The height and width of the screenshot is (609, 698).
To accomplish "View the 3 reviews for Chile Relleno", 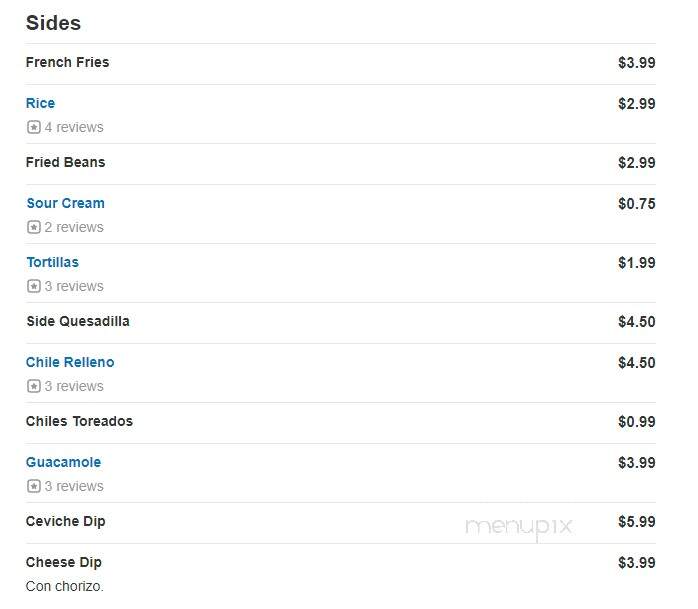I will click(x=74, y=386).
